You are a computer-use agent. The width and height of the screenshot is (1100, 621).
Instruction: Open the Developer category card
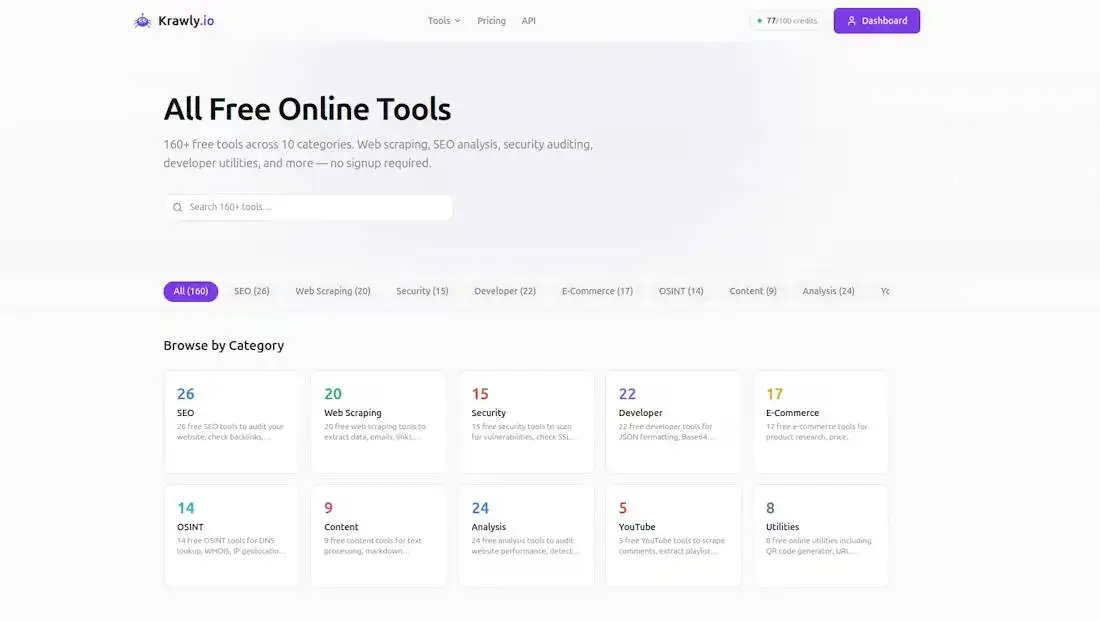pyautogui.click(x=673, y=422)
